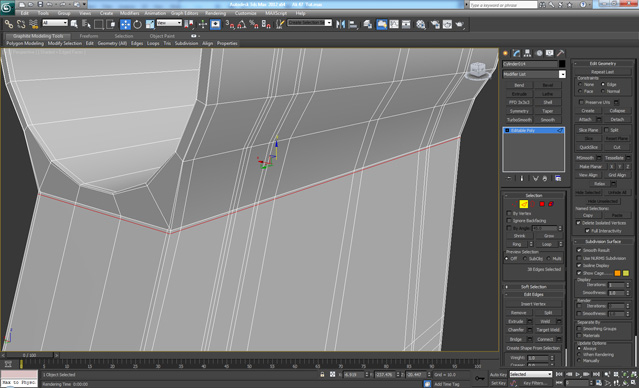
Task: Open the Customize menu
Action: pos(246,13)
